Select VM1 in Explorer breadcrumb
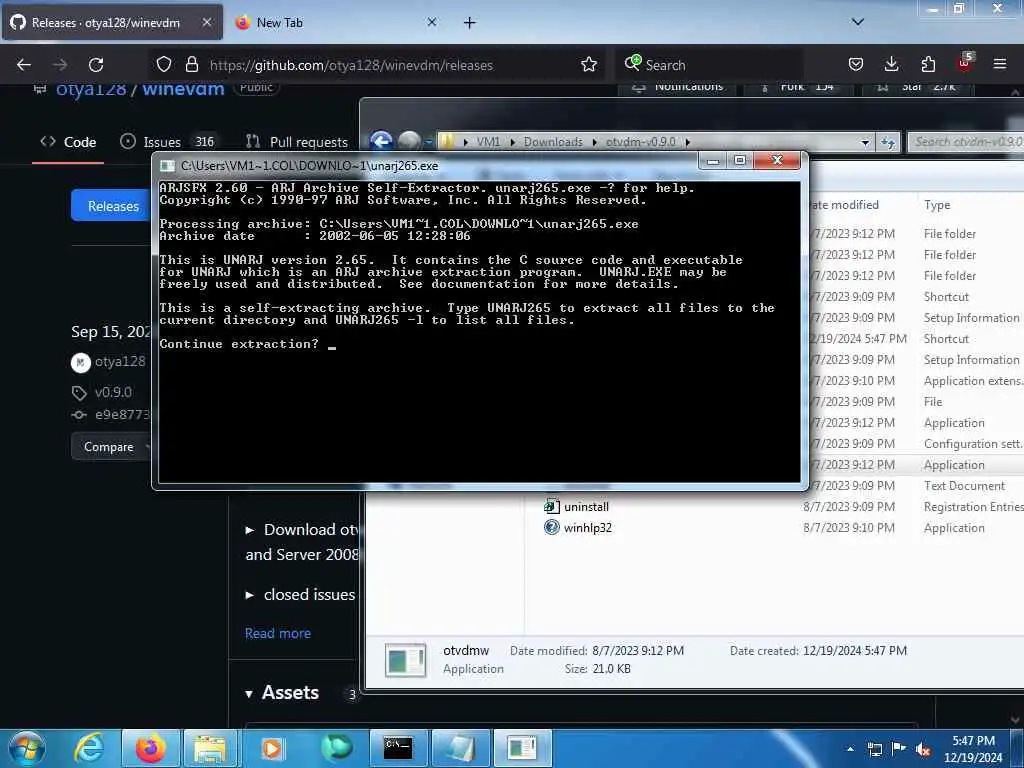 [x=488, y=142]
